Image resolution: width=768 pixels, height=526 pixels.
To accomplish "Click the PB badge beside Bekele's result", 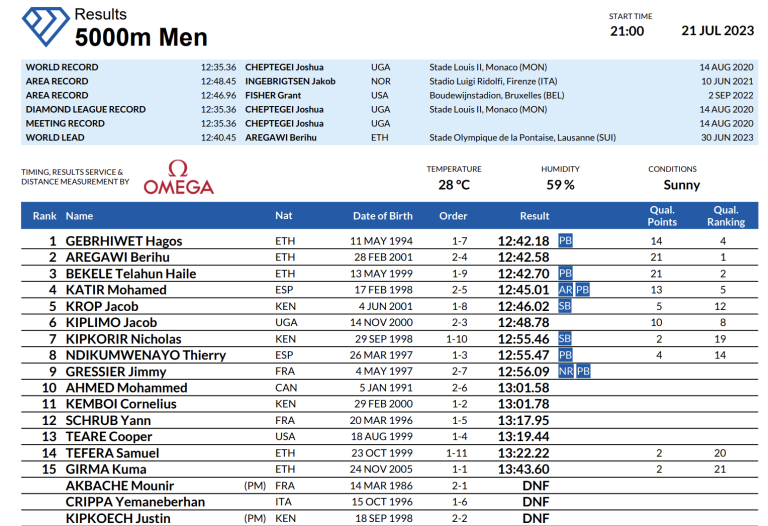I will tap(565, 273).
